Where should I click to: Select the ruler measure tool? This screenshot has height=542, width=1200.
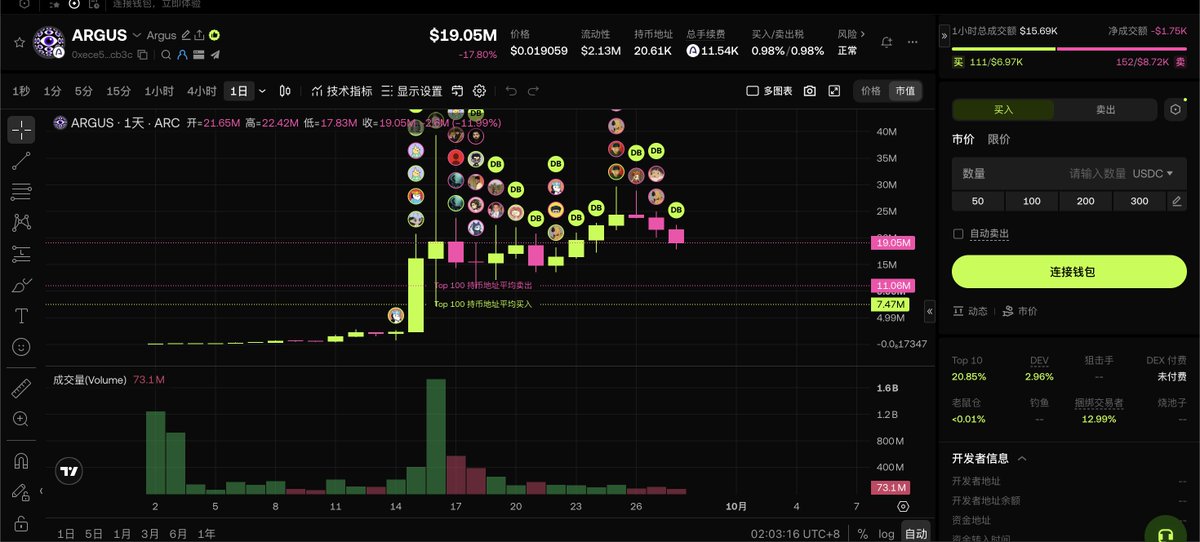[21, 389]
